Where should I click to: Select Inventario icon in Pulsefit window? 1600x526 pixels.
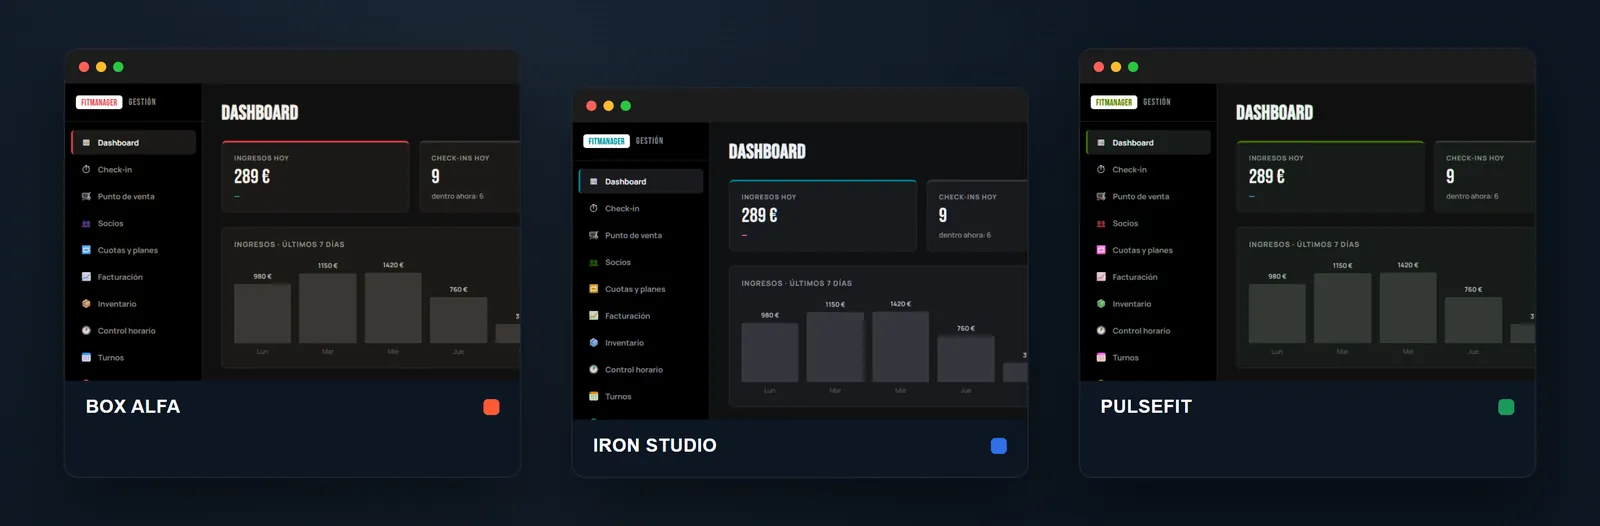click(x=1101, y=304)
